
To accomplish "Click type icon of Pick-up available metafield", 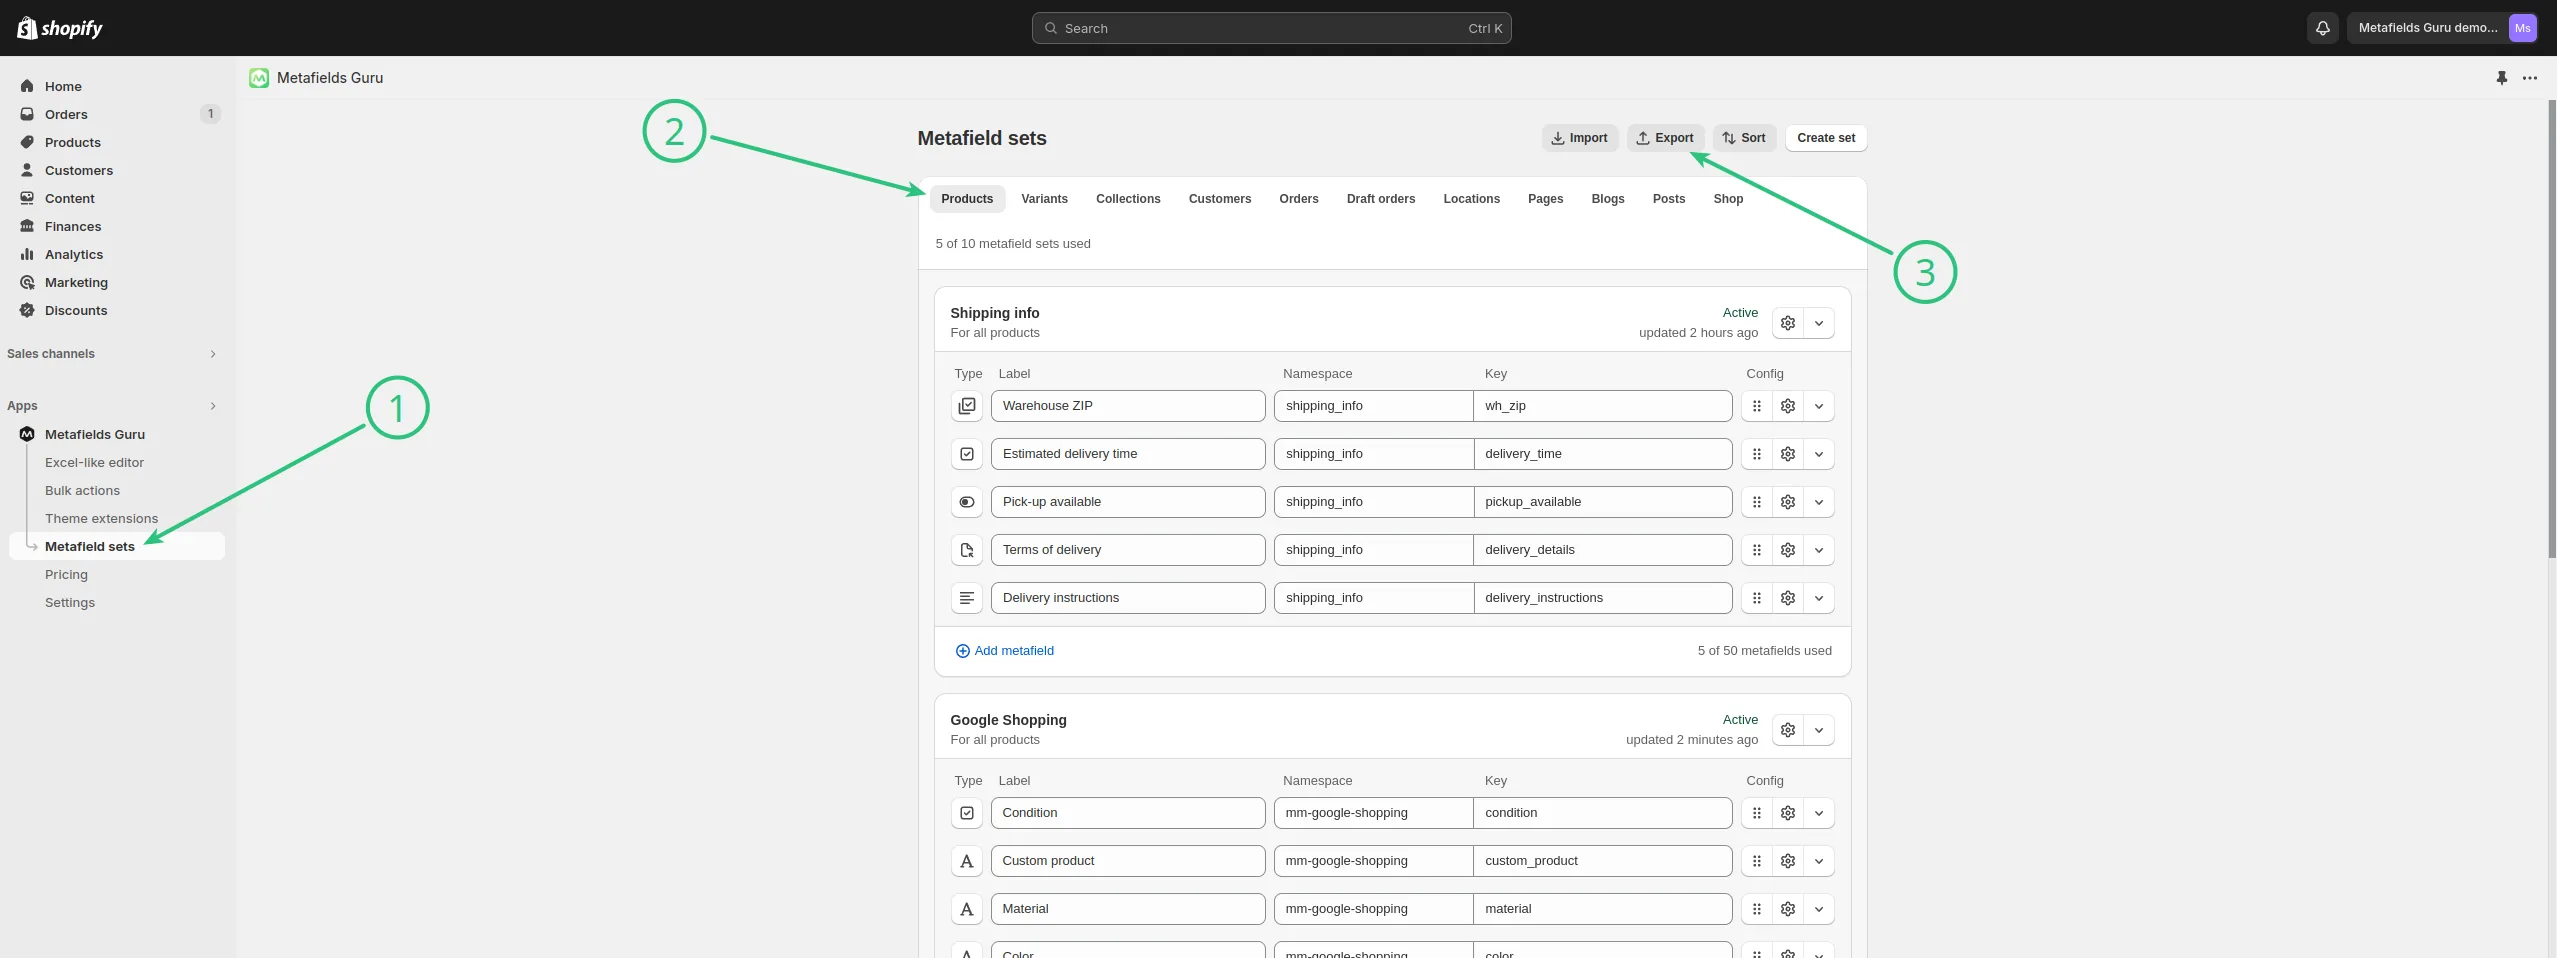I will (966, 502).
